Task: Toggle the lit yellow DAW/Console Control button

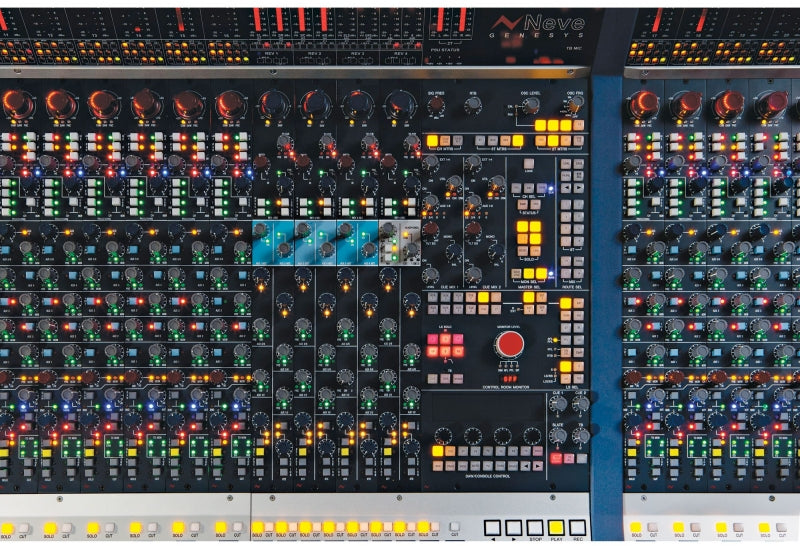Action: point(437,452)
